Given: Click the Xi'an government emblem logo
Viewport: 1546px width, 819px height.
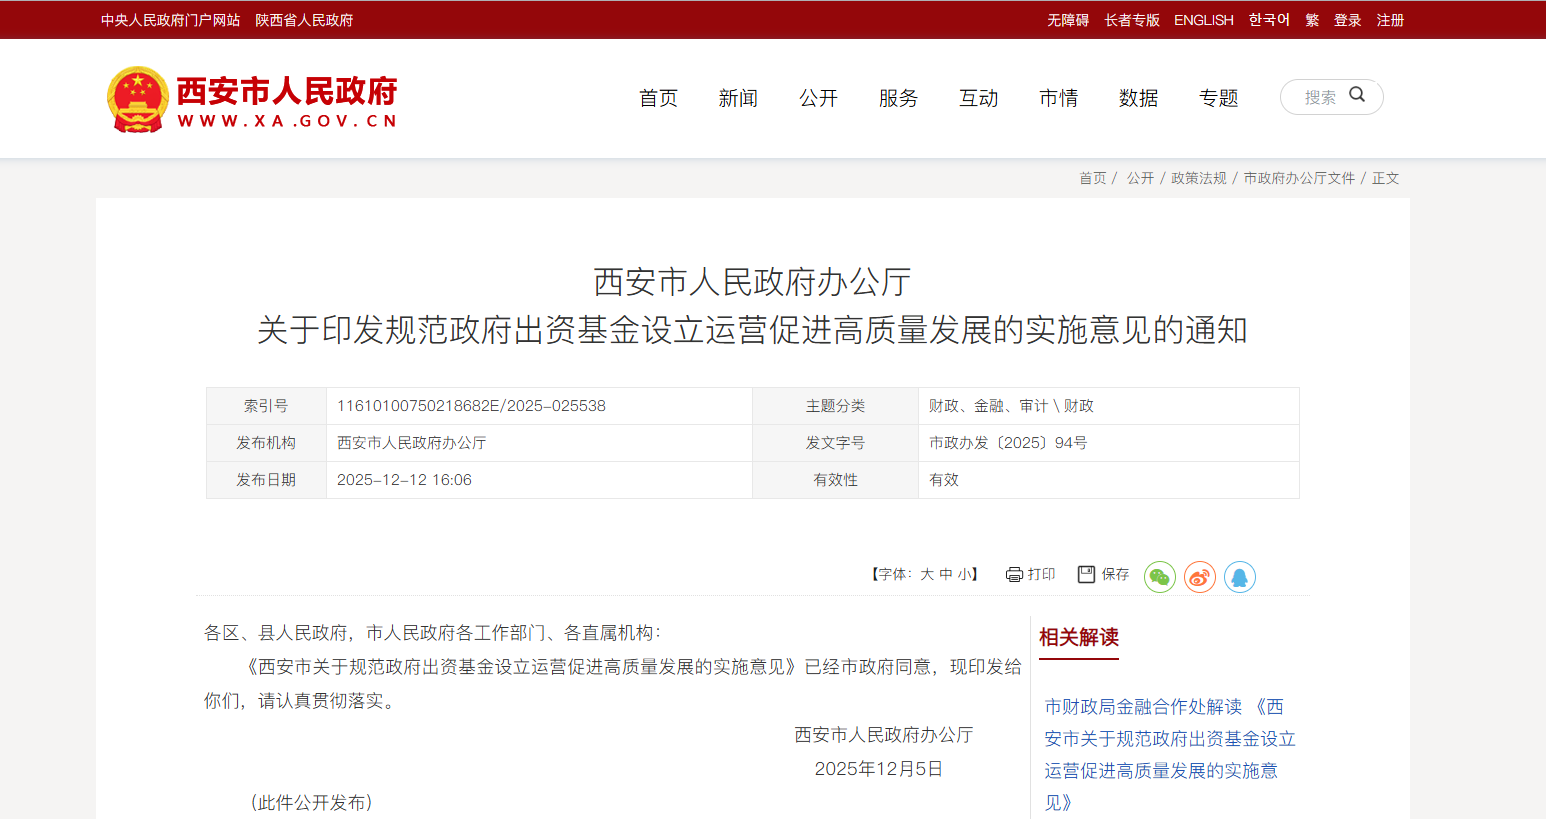Looking at the screenshot, I should (x=137, y=99).
